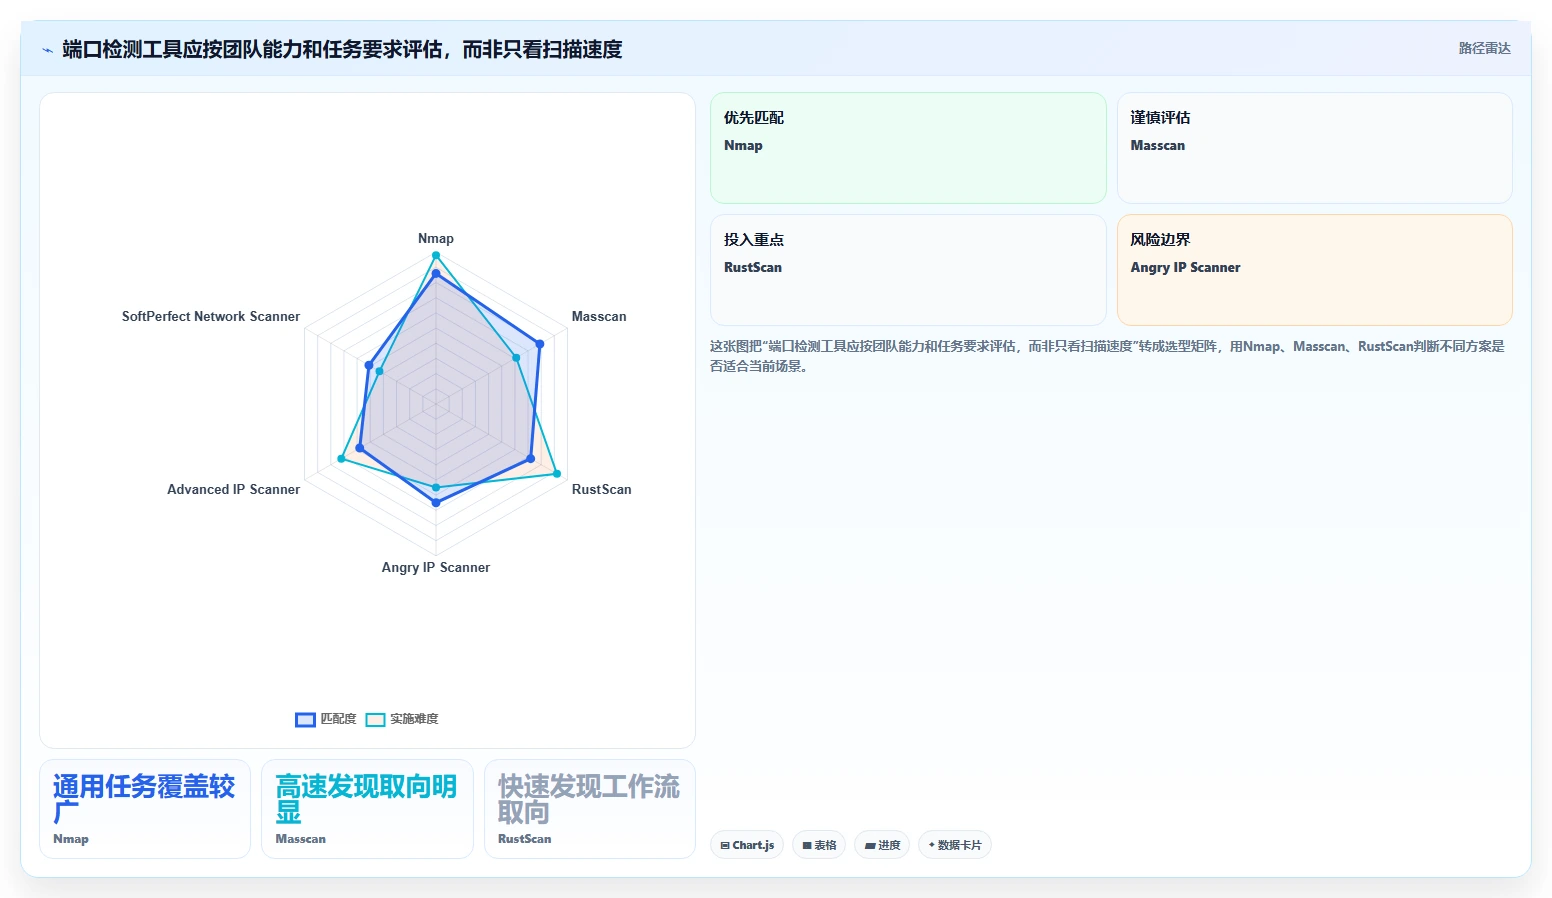Click the header icon beside the title
The image size is (1552, 898).
tap(47, 50)
